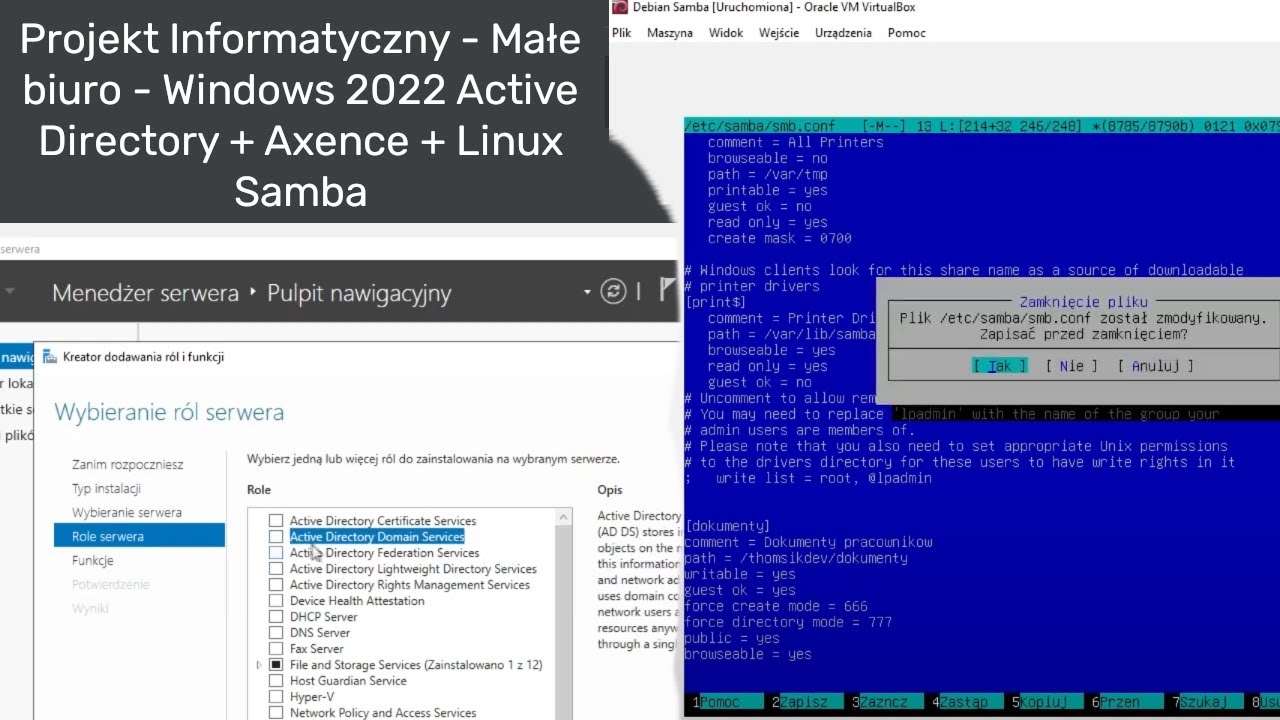
Task: Click Anuluj in the close file dialog
Action: pos(1156,366)
